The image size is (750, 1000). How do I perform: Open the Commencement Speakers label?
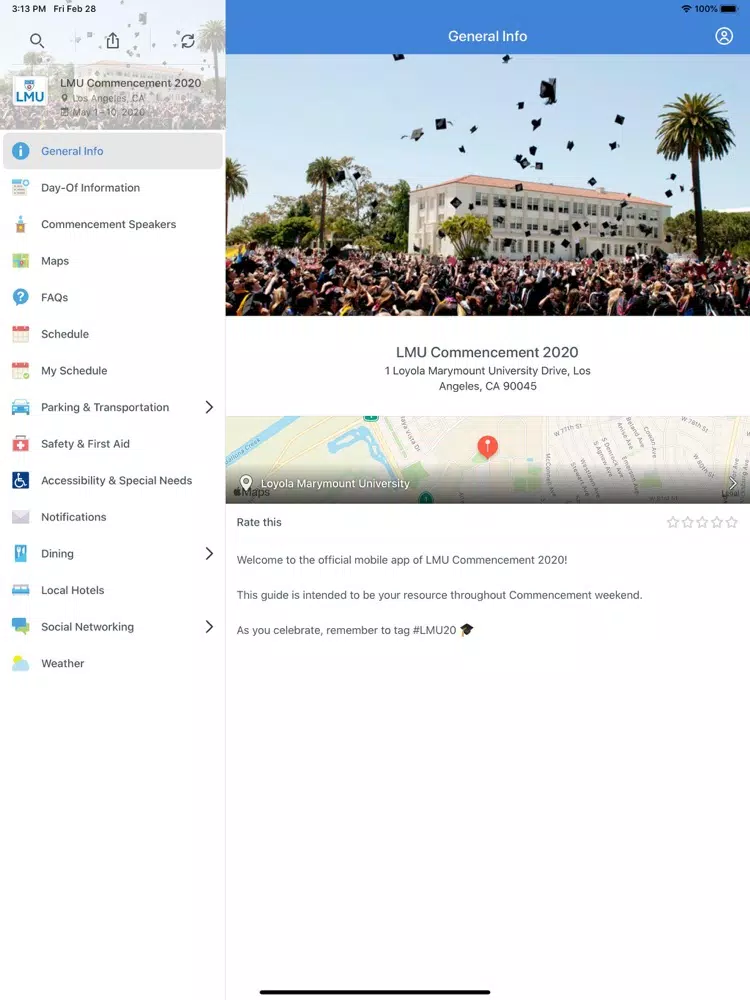(108, 224)
